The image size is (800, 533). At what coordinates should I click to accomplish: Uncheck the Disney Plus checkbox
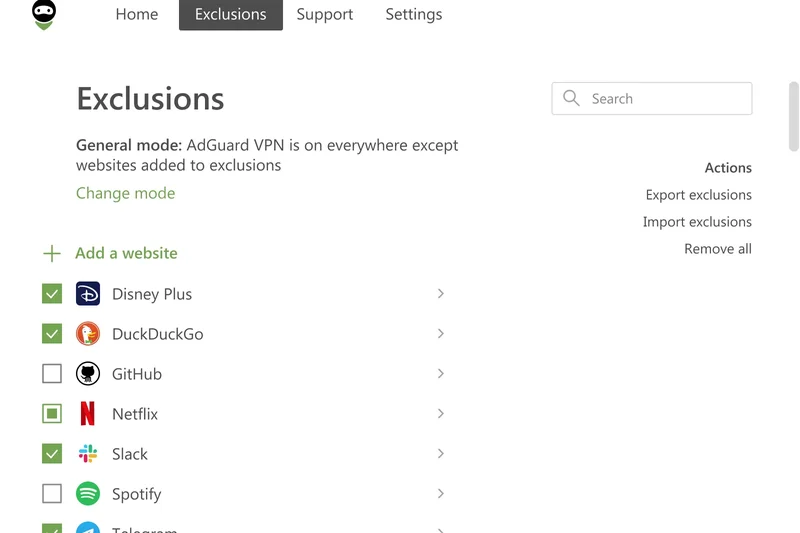click(52, 294)
